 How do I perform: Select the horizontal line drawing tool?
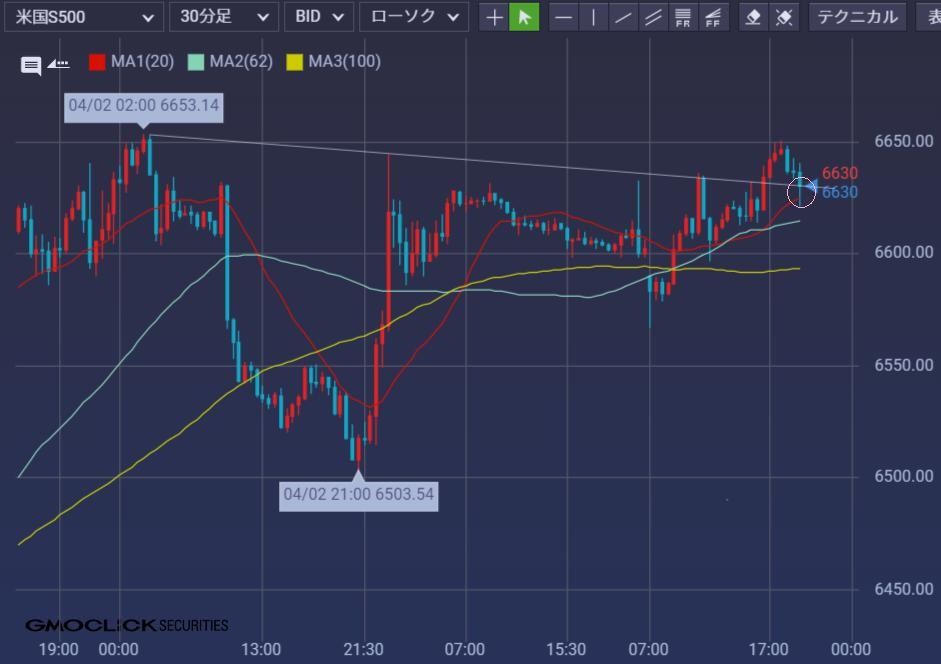(x=564, y=17)
